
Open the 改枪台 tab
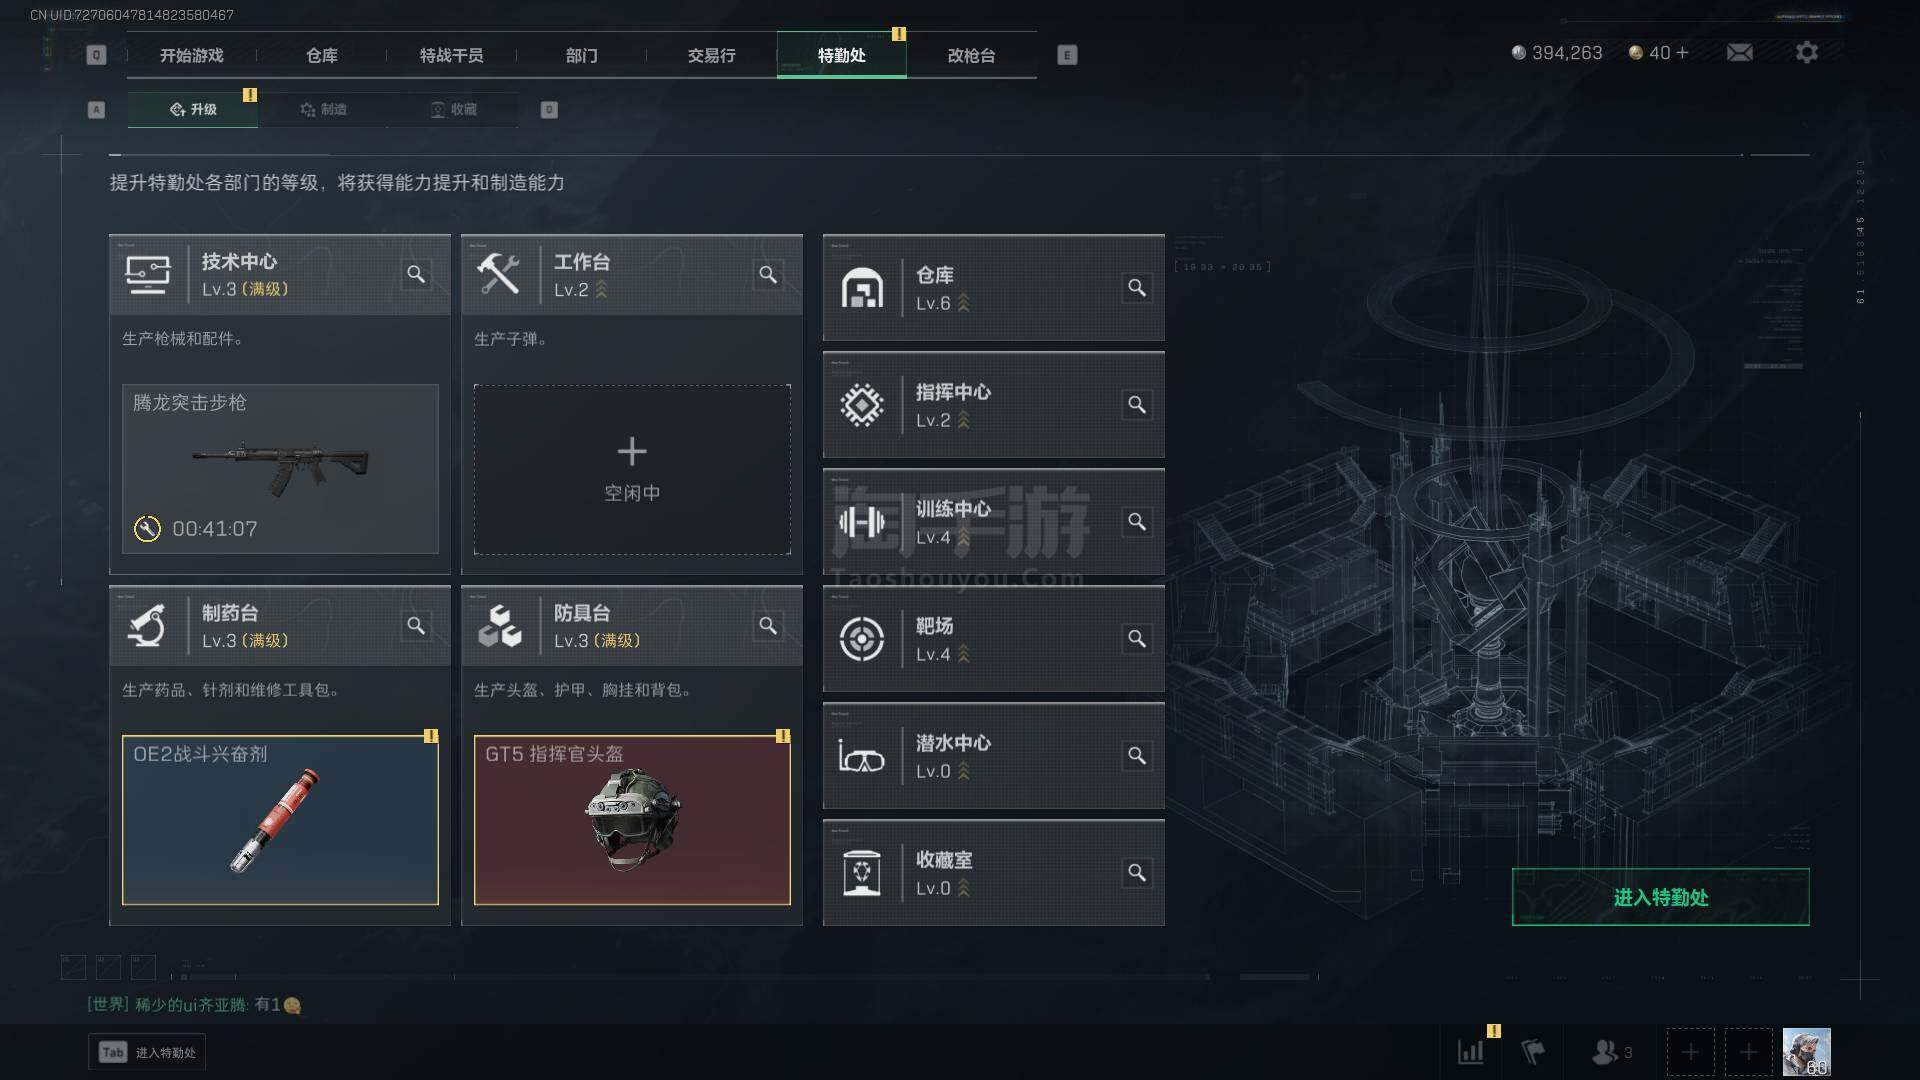tap(971, 55)
